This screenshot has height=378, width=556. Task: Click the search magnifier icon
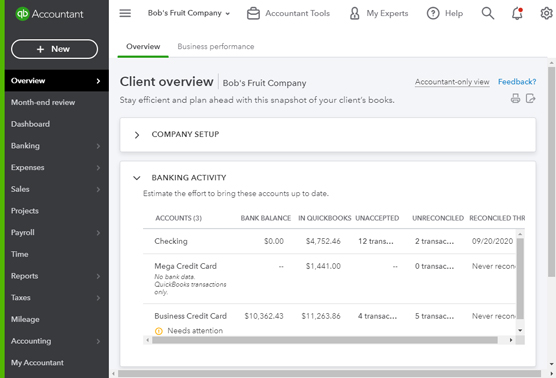488,13
